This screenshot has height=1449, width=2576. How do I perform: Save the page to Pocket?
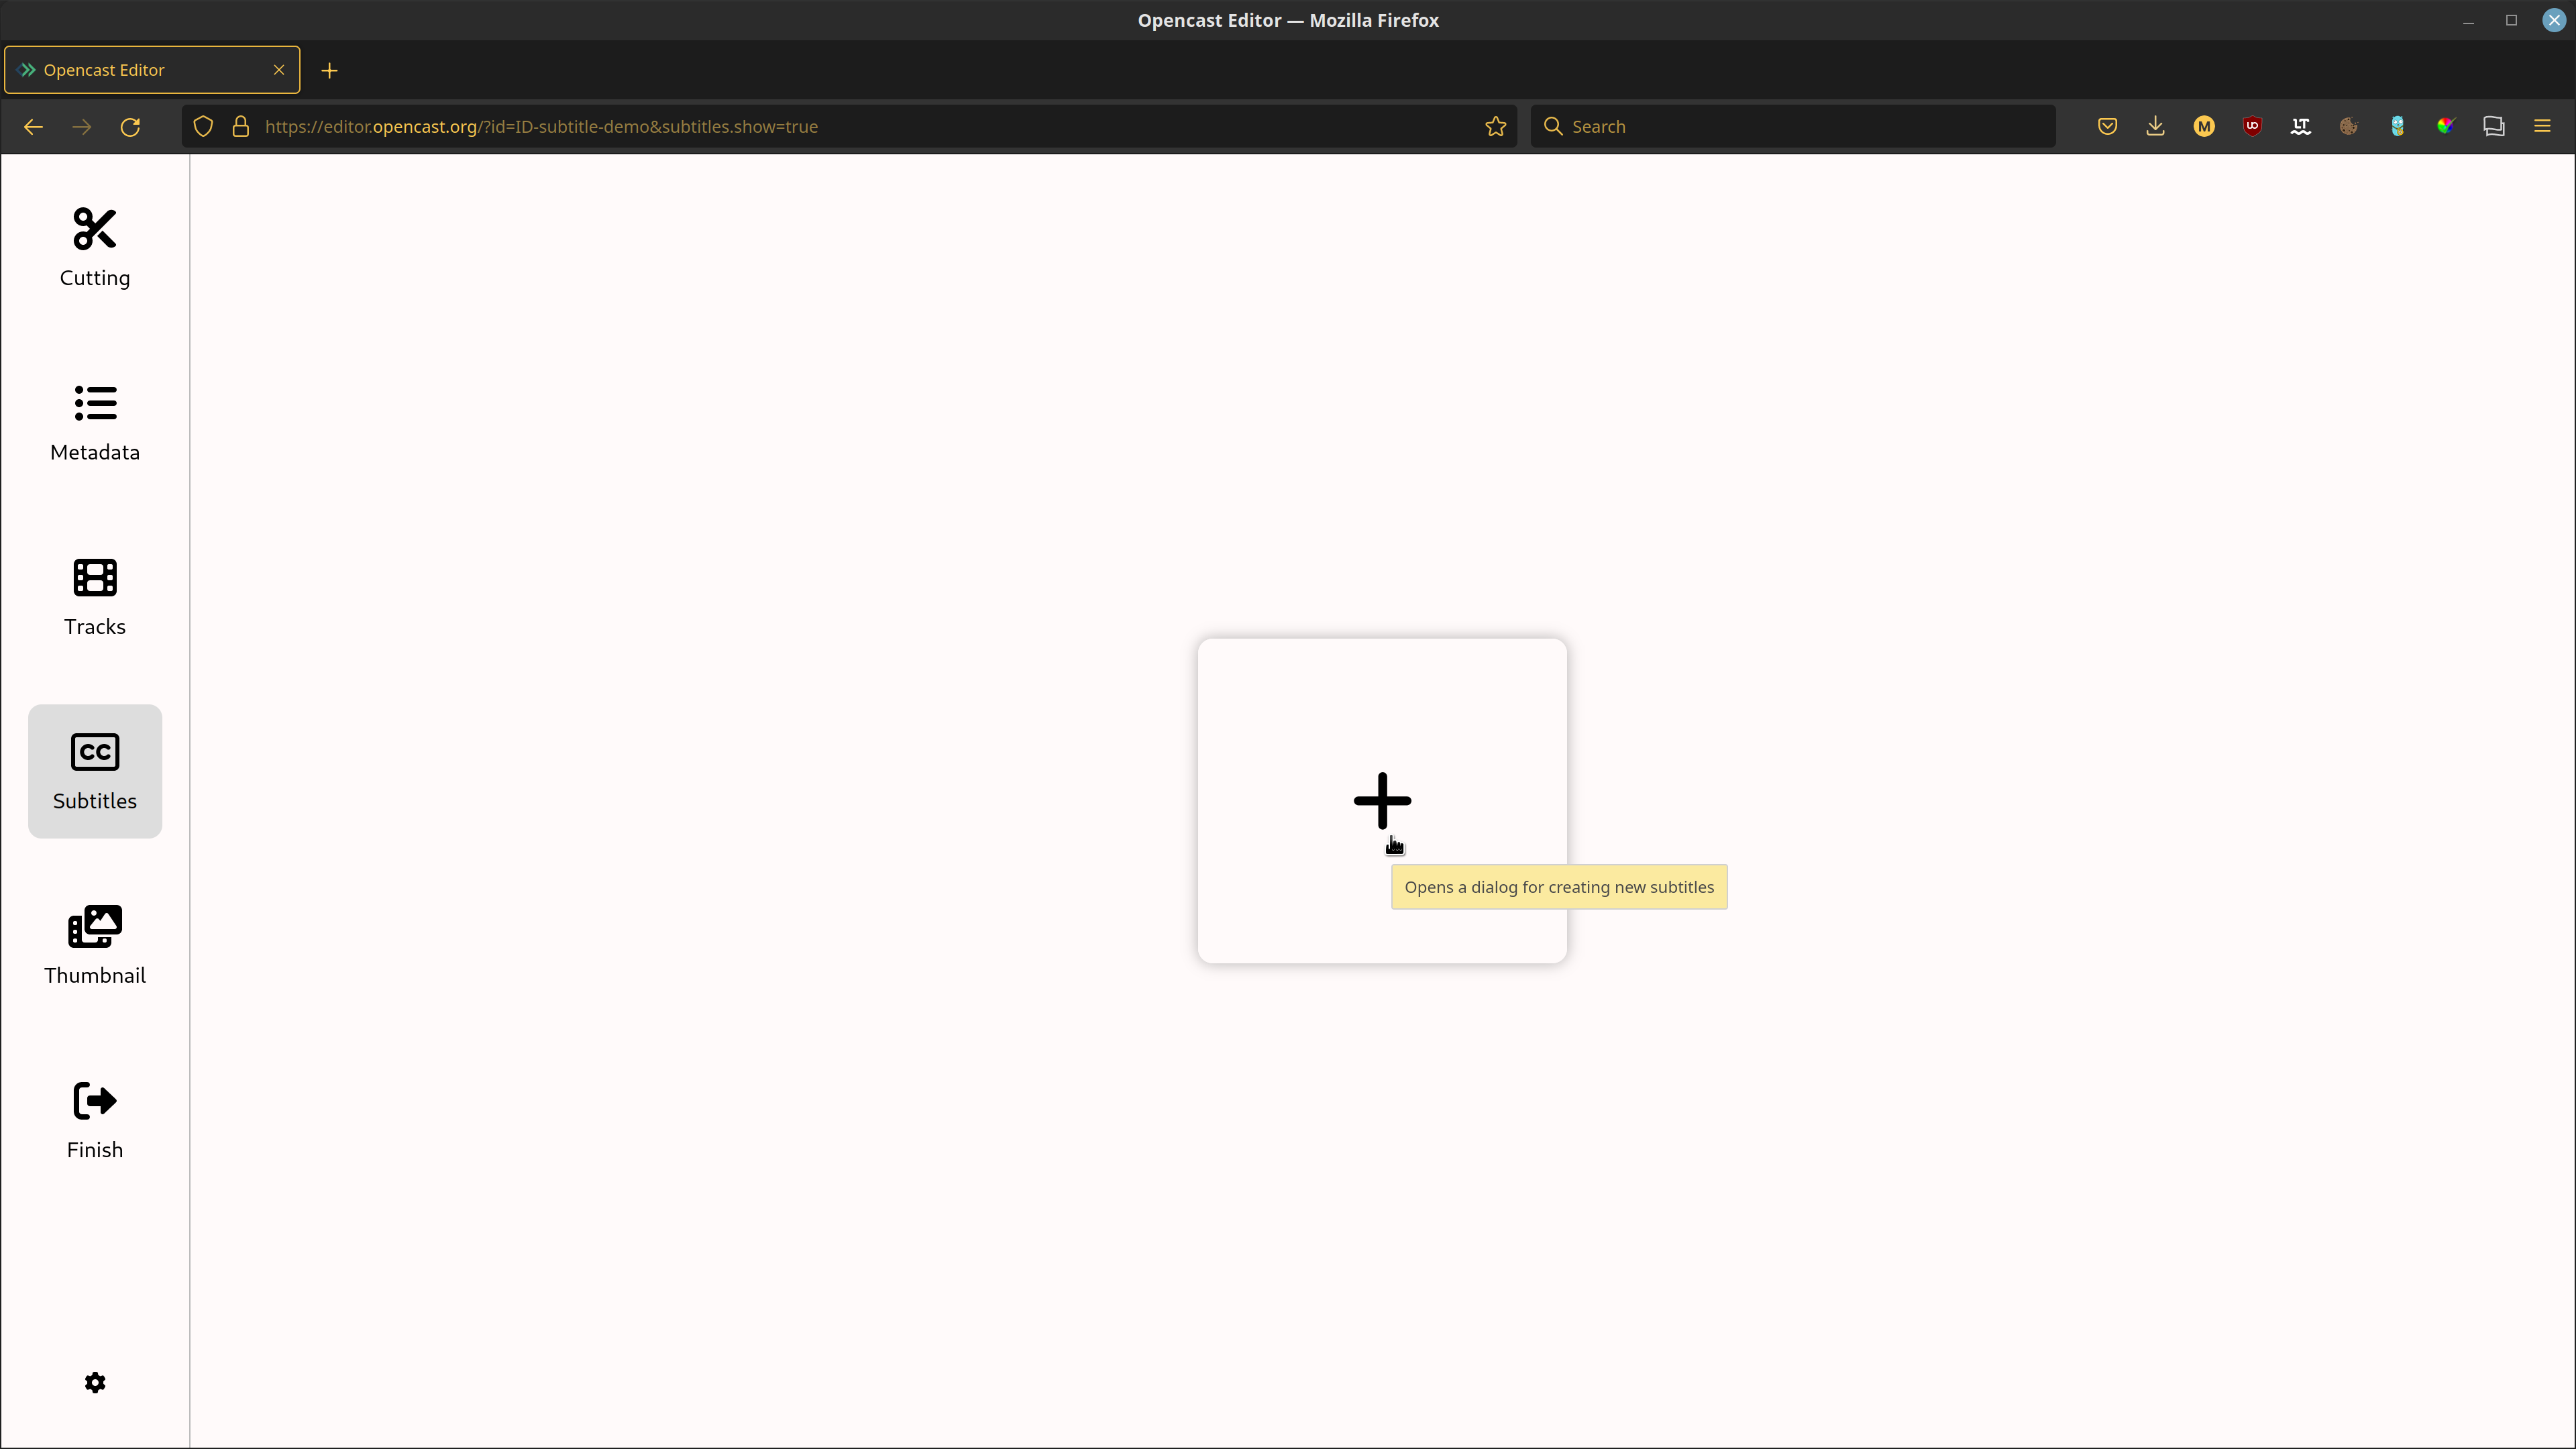pos(2107,126)
